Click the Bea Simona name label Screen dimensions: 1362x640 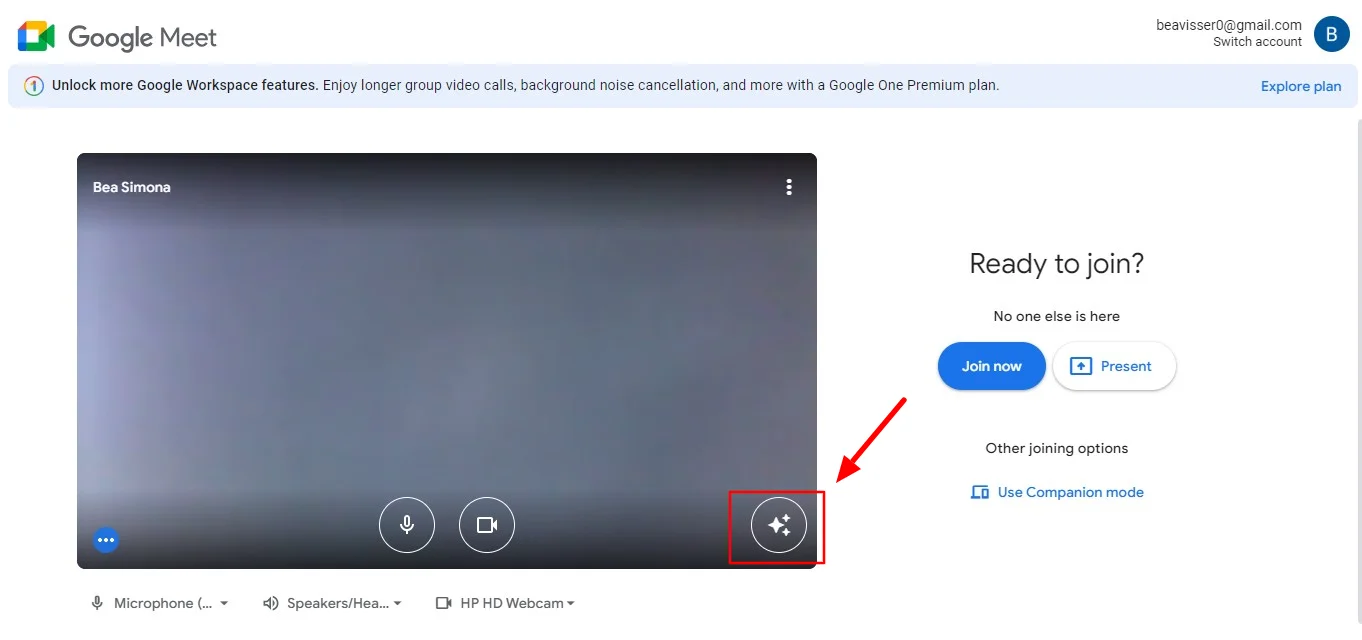pos(132,187)
